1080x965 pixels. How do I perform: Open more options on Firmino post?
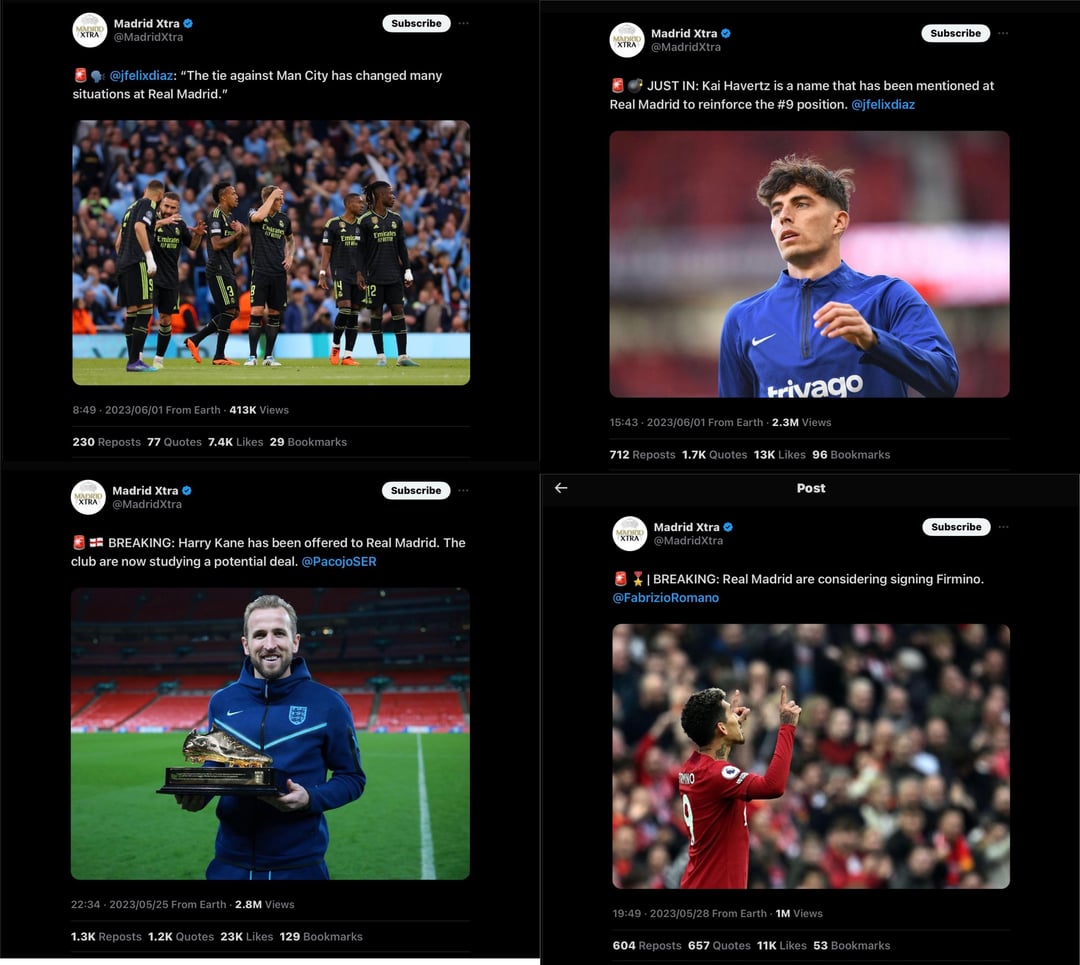[1003, 527]
